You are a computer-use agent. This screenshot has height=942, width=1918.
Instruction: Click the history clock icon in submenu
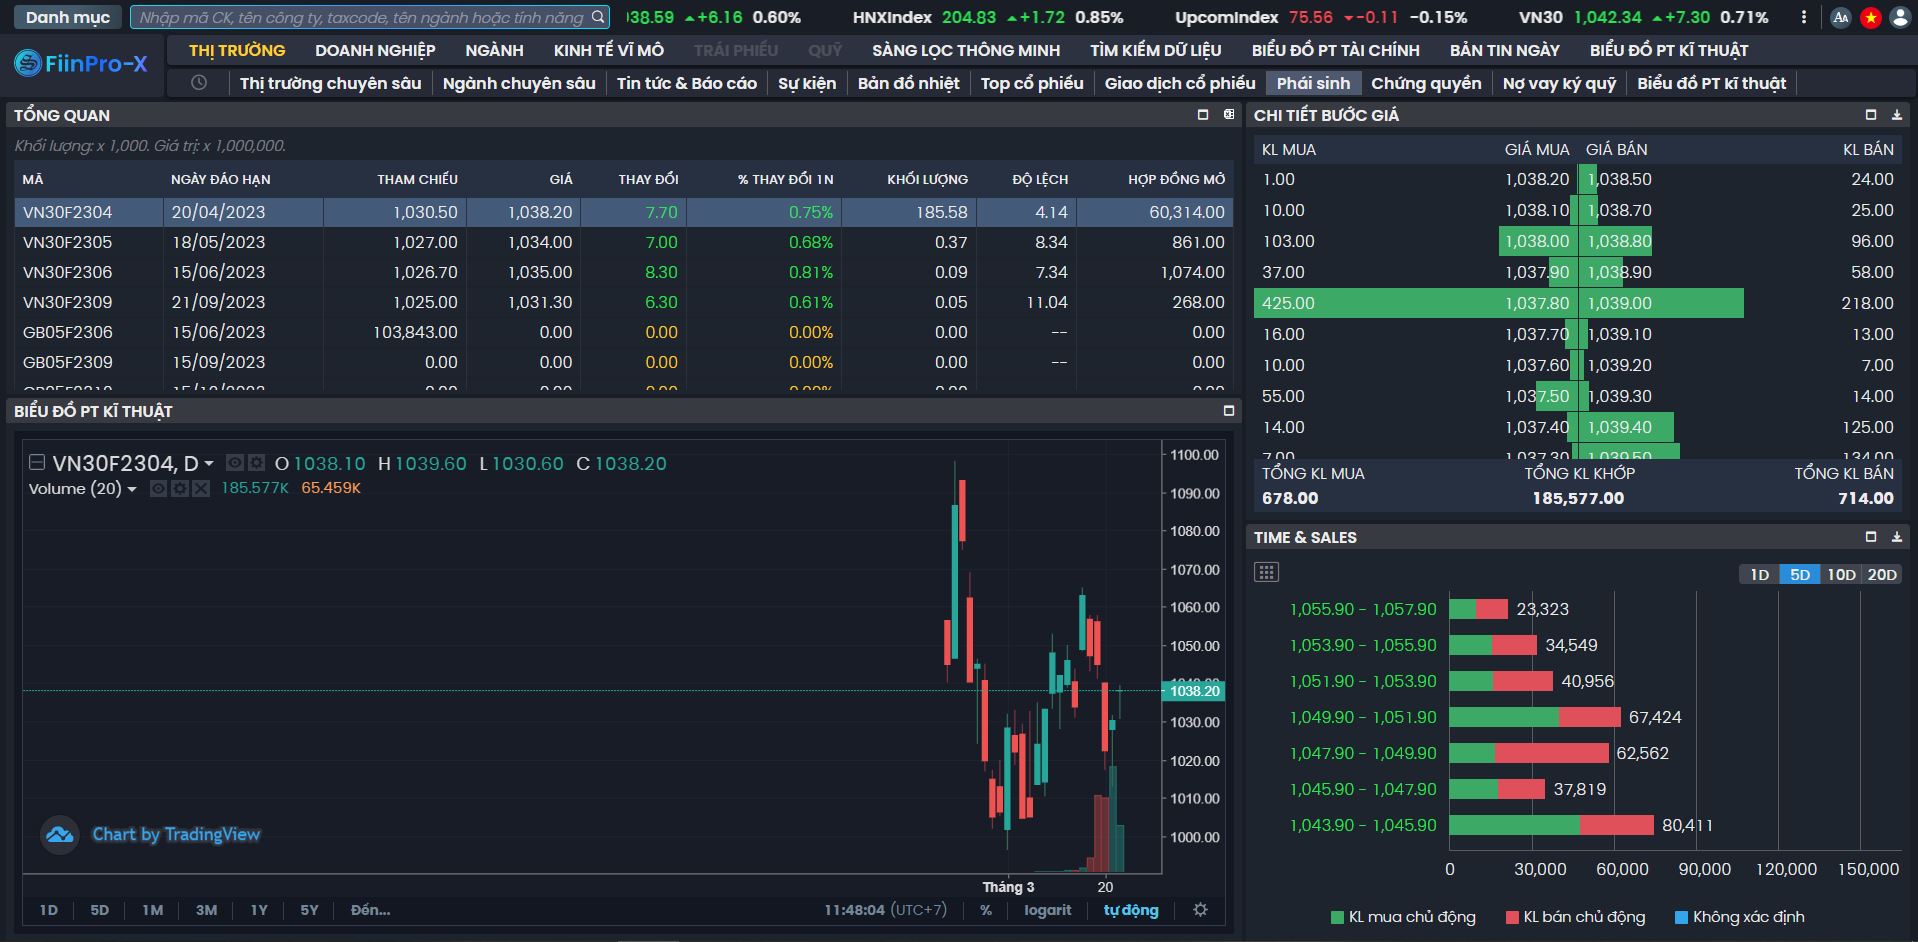pyautogui.click(x=199, y=83)
